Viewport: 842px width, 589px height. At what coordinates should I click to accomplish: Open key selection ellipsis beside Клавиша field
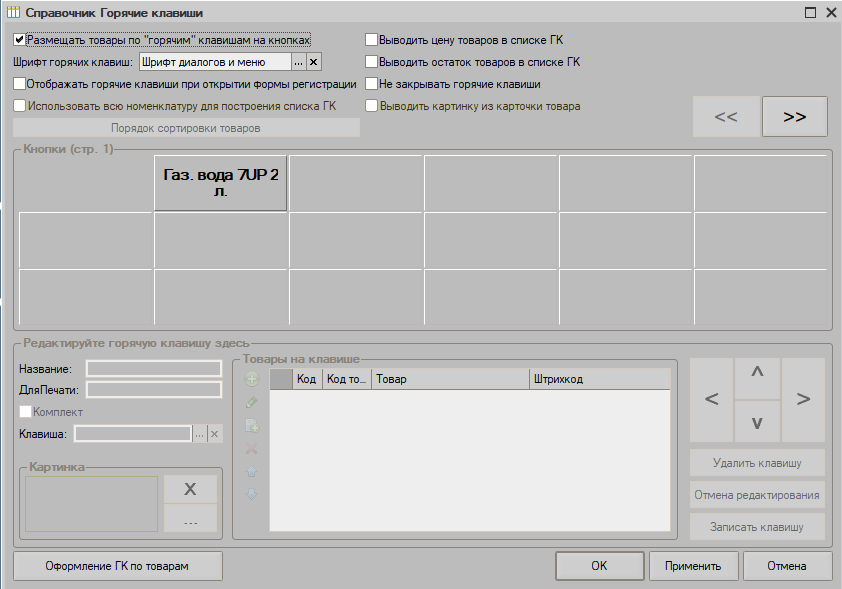point(199,434)
